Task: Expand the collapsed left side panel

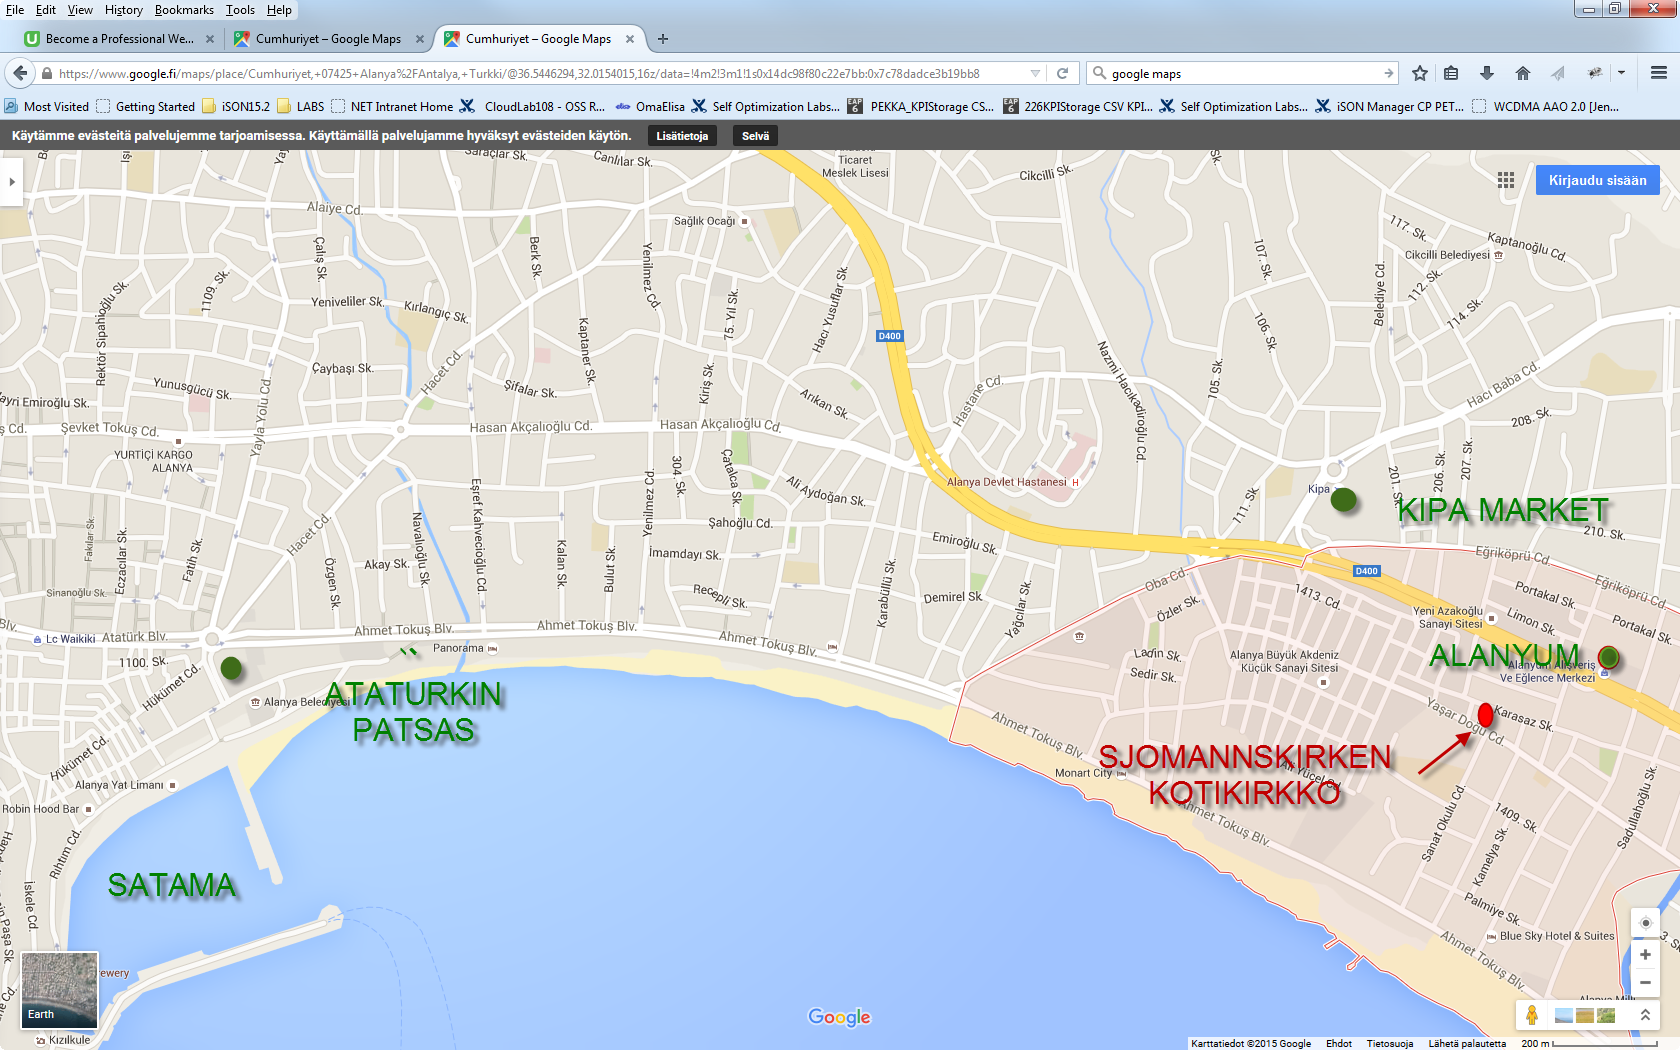Action: (x=11, y=182)
